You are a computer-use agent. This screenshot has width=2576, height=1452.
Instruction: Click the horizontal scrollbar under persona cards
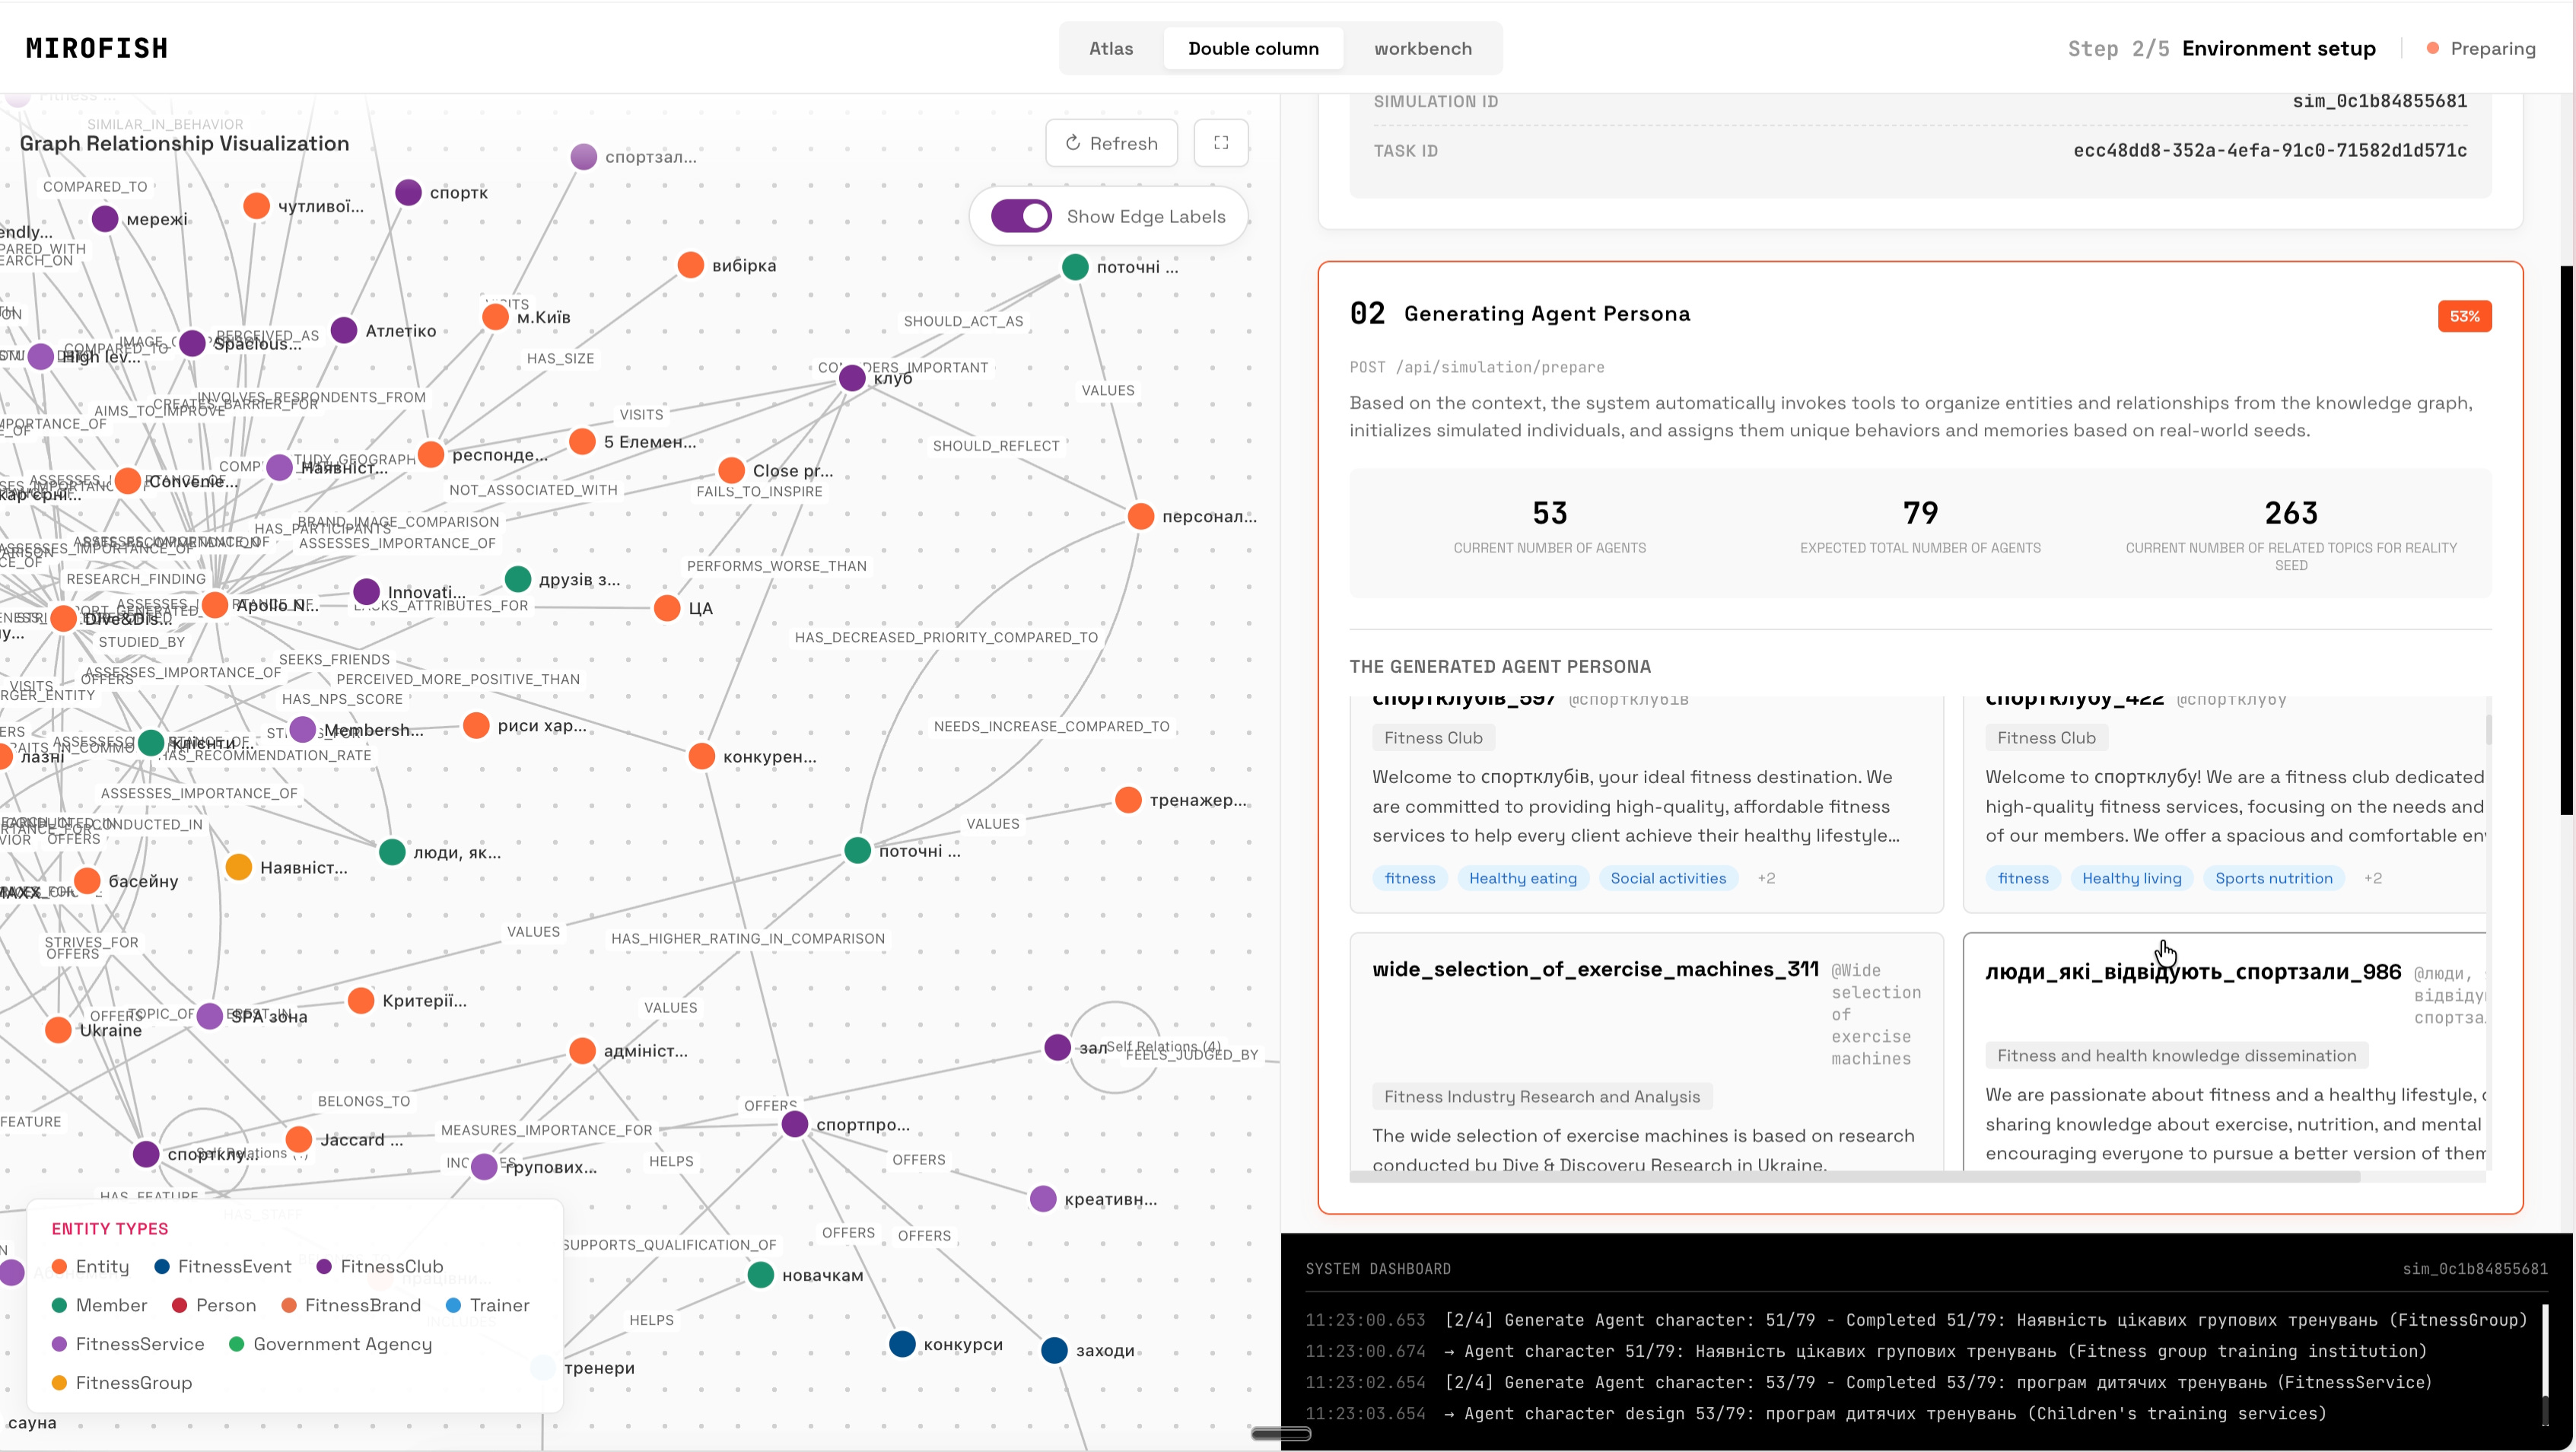1854,1177
